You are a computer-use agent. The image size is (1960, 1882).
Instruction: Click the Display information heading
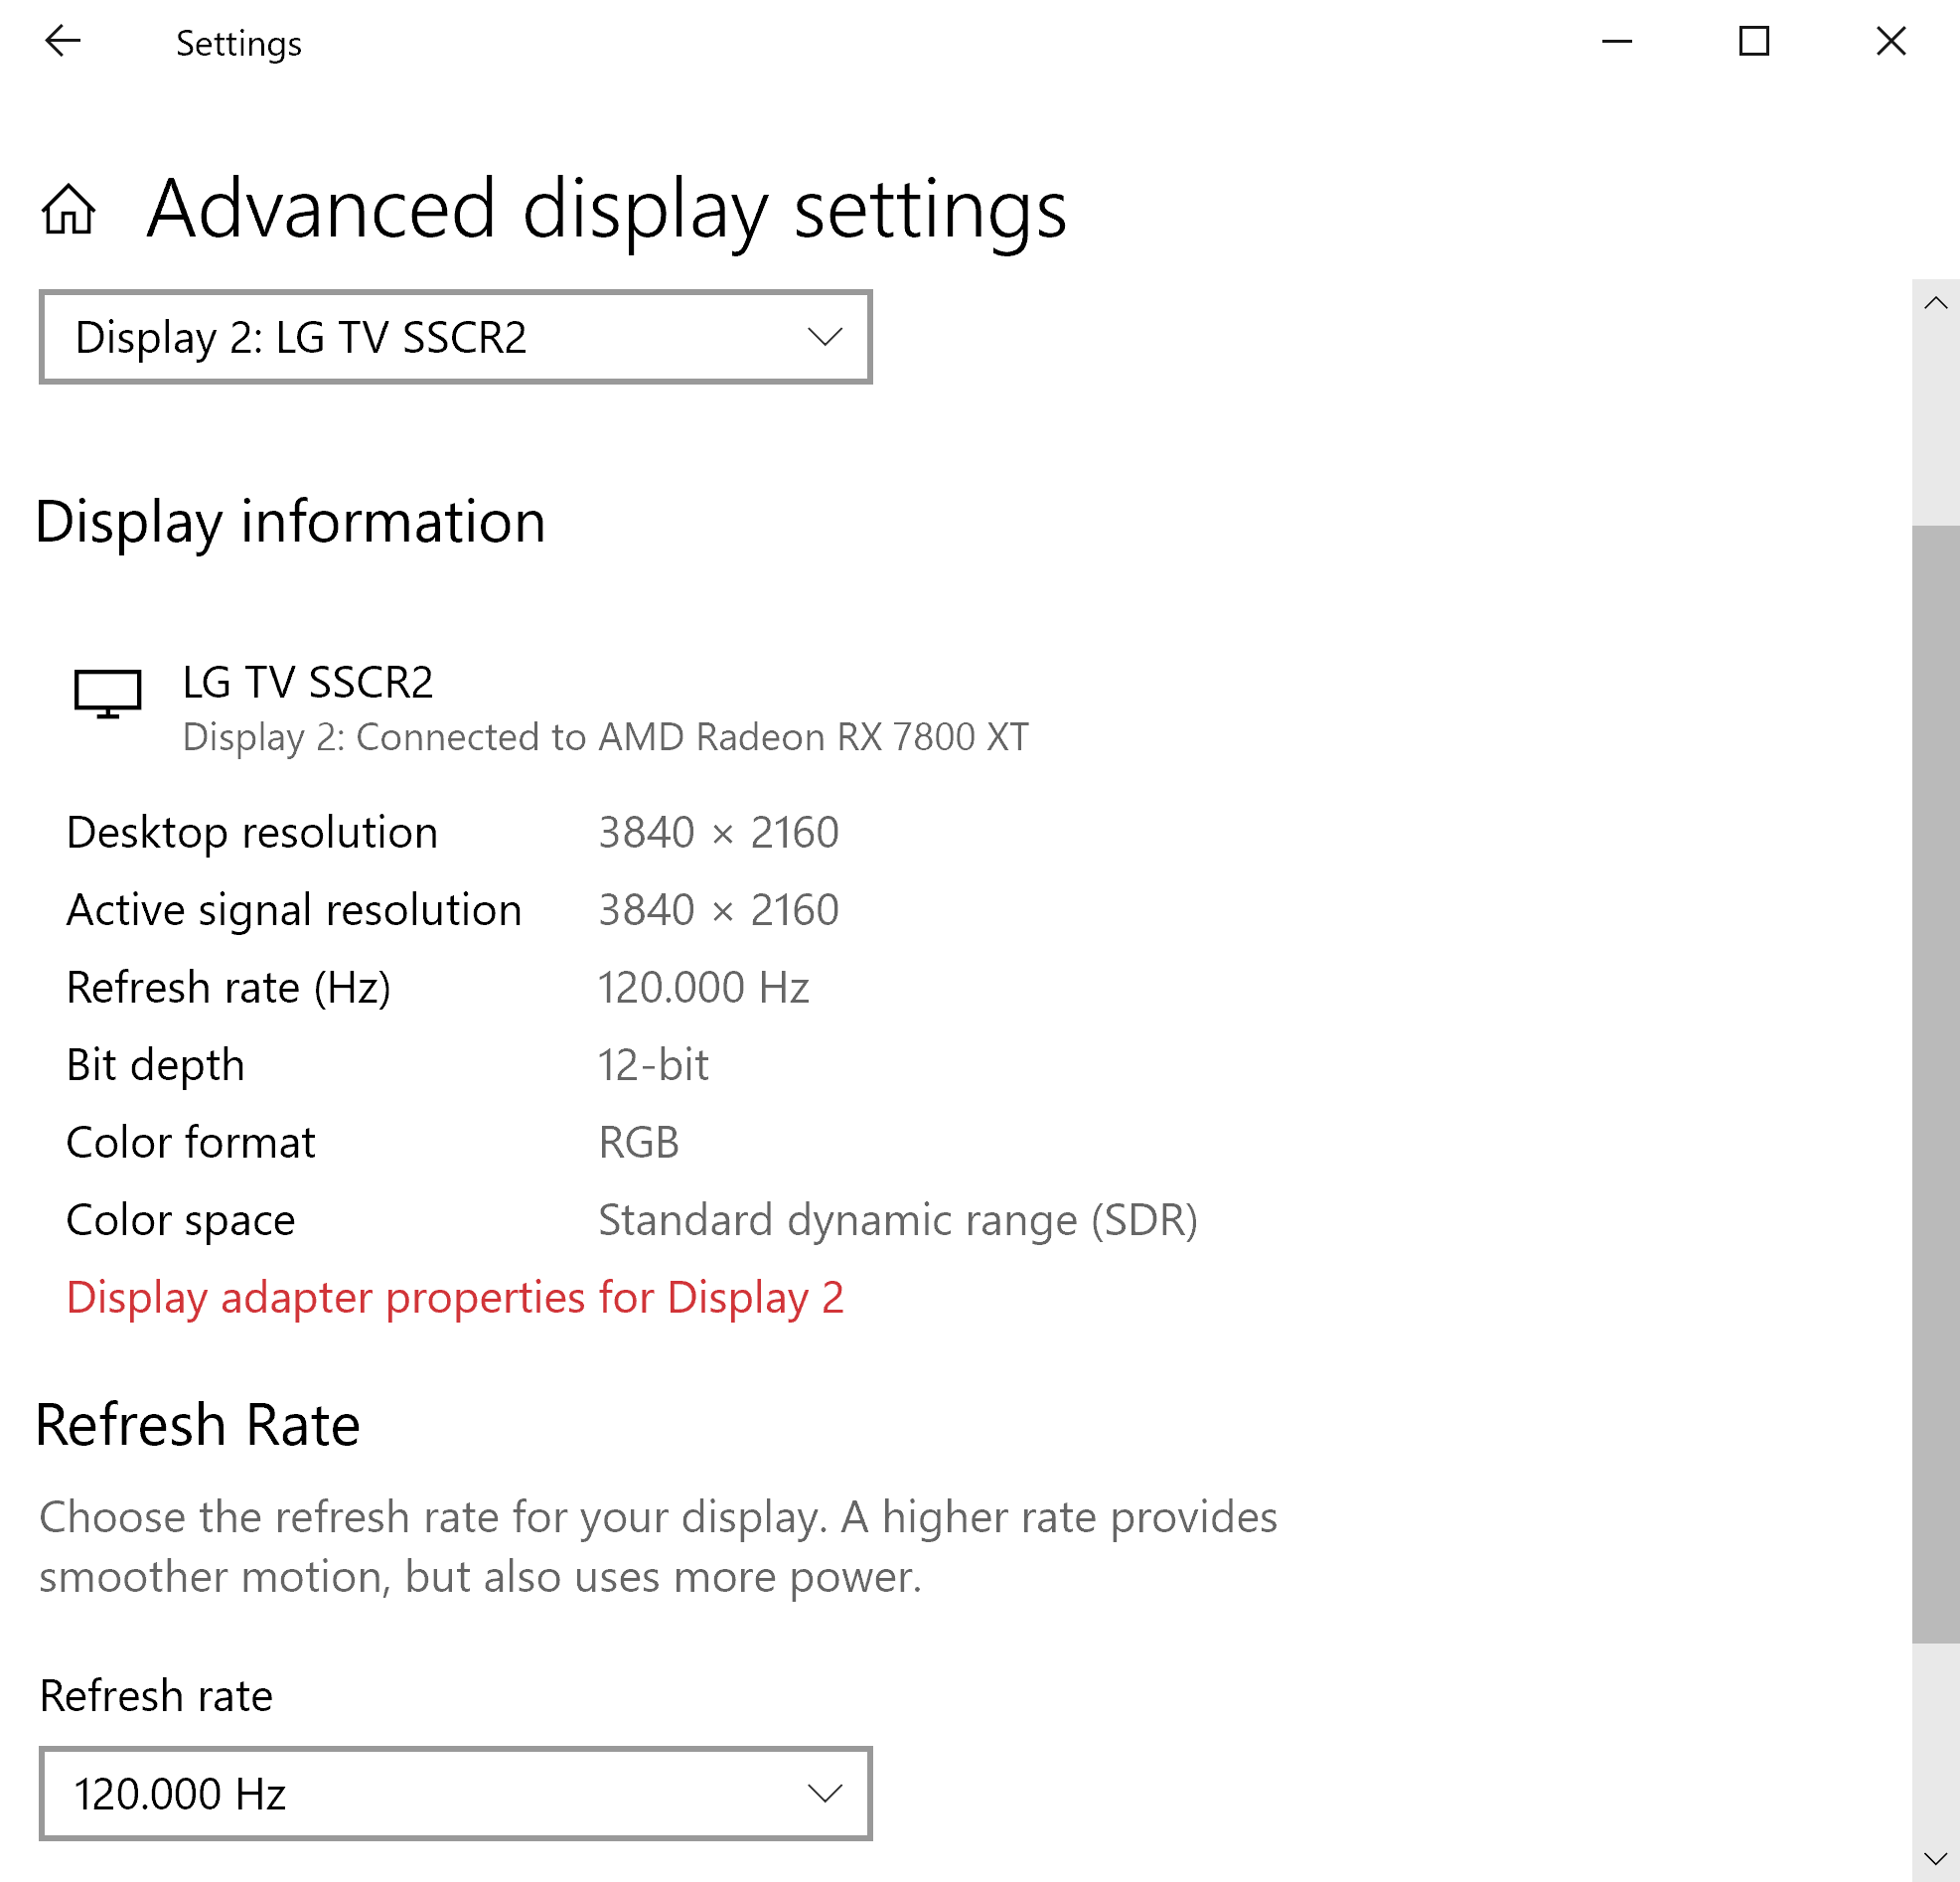tap(290, 522)
